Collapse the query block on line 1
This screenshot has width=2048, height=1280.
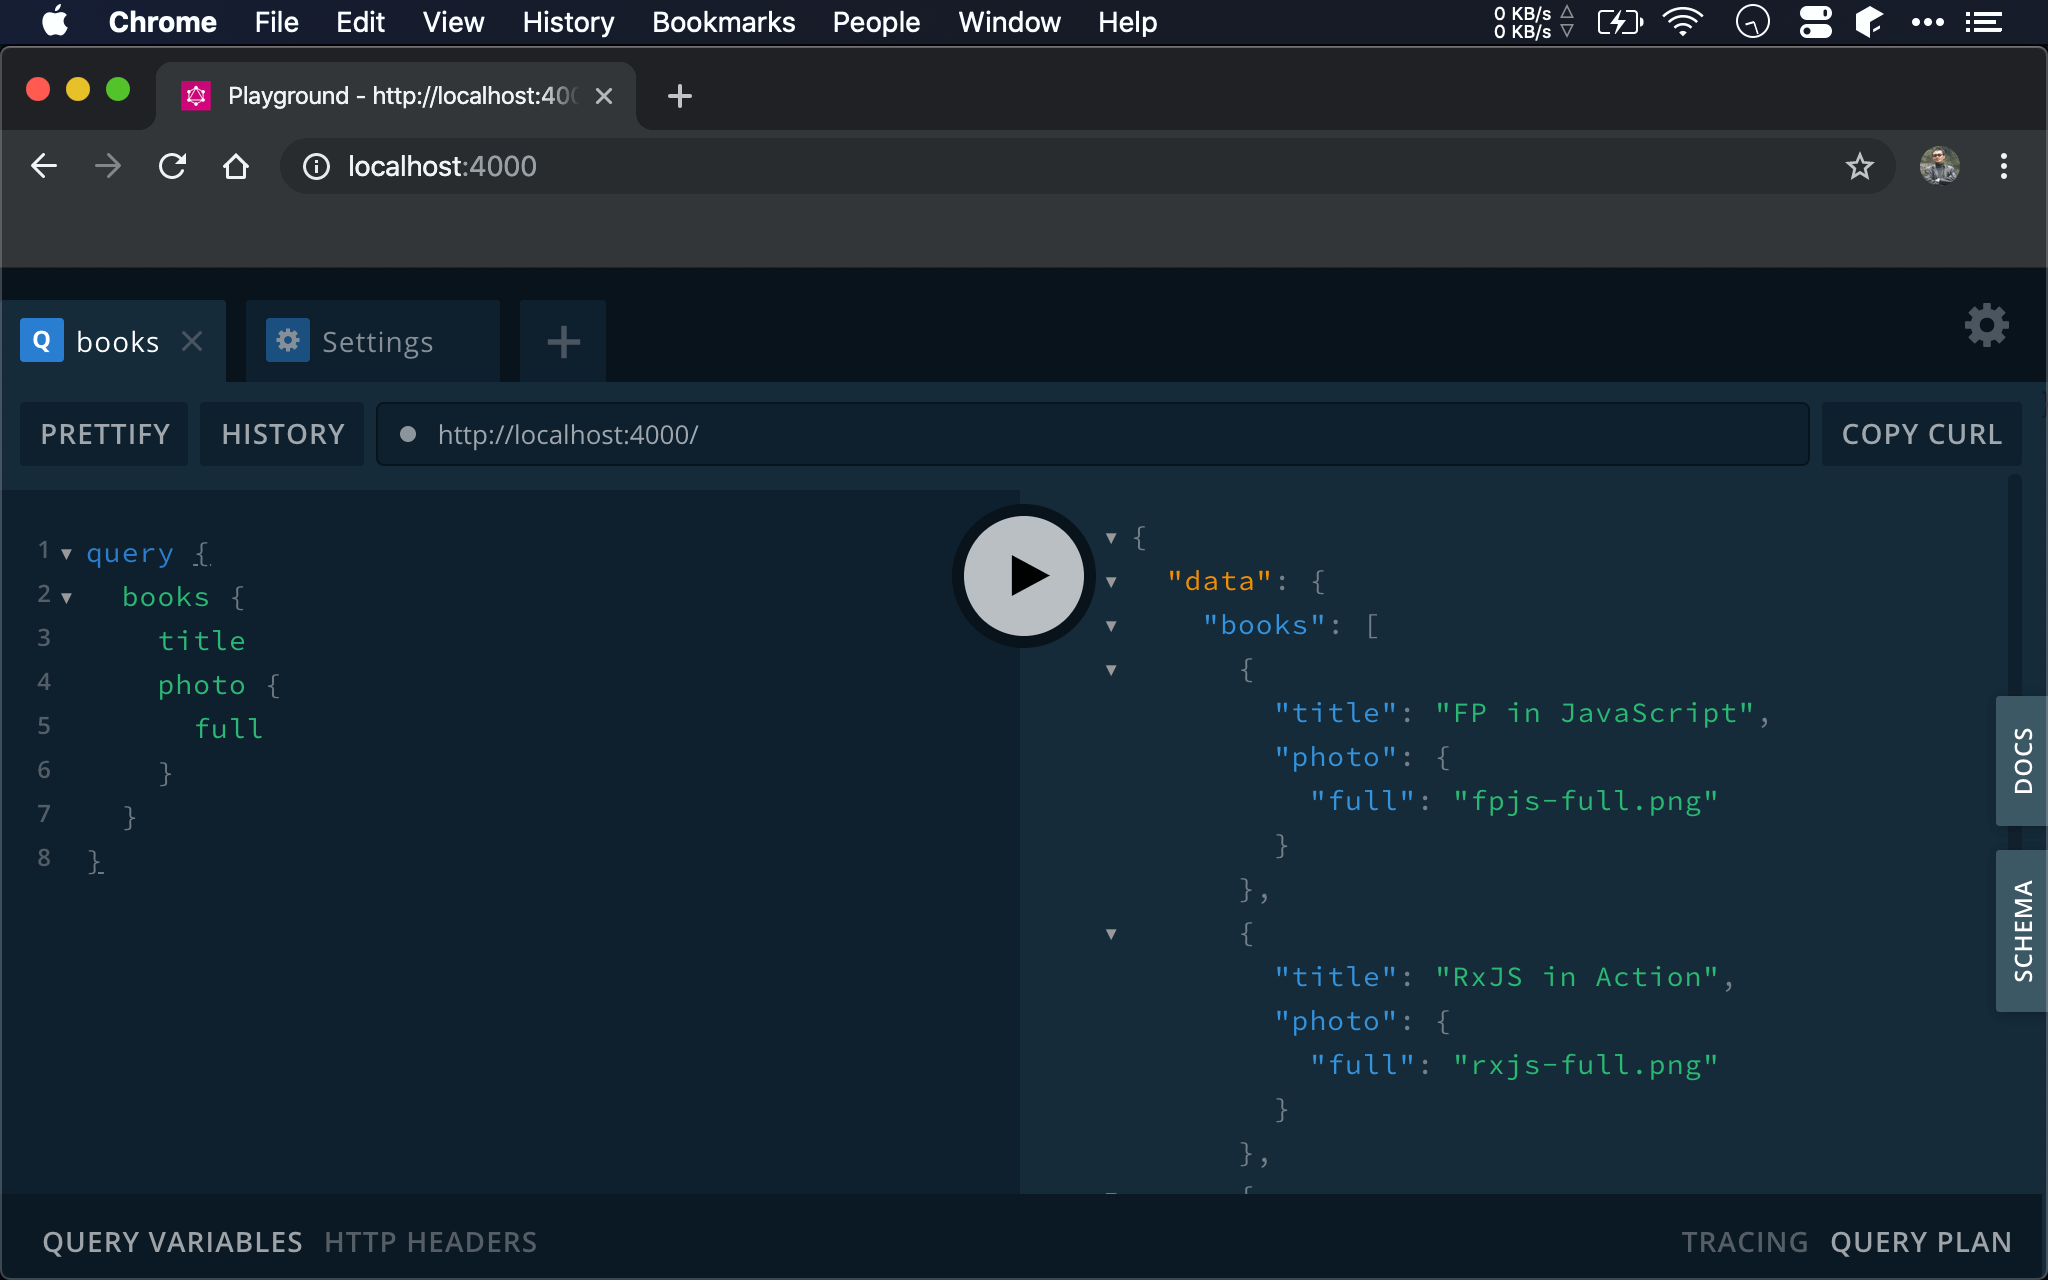pos(66,553)
